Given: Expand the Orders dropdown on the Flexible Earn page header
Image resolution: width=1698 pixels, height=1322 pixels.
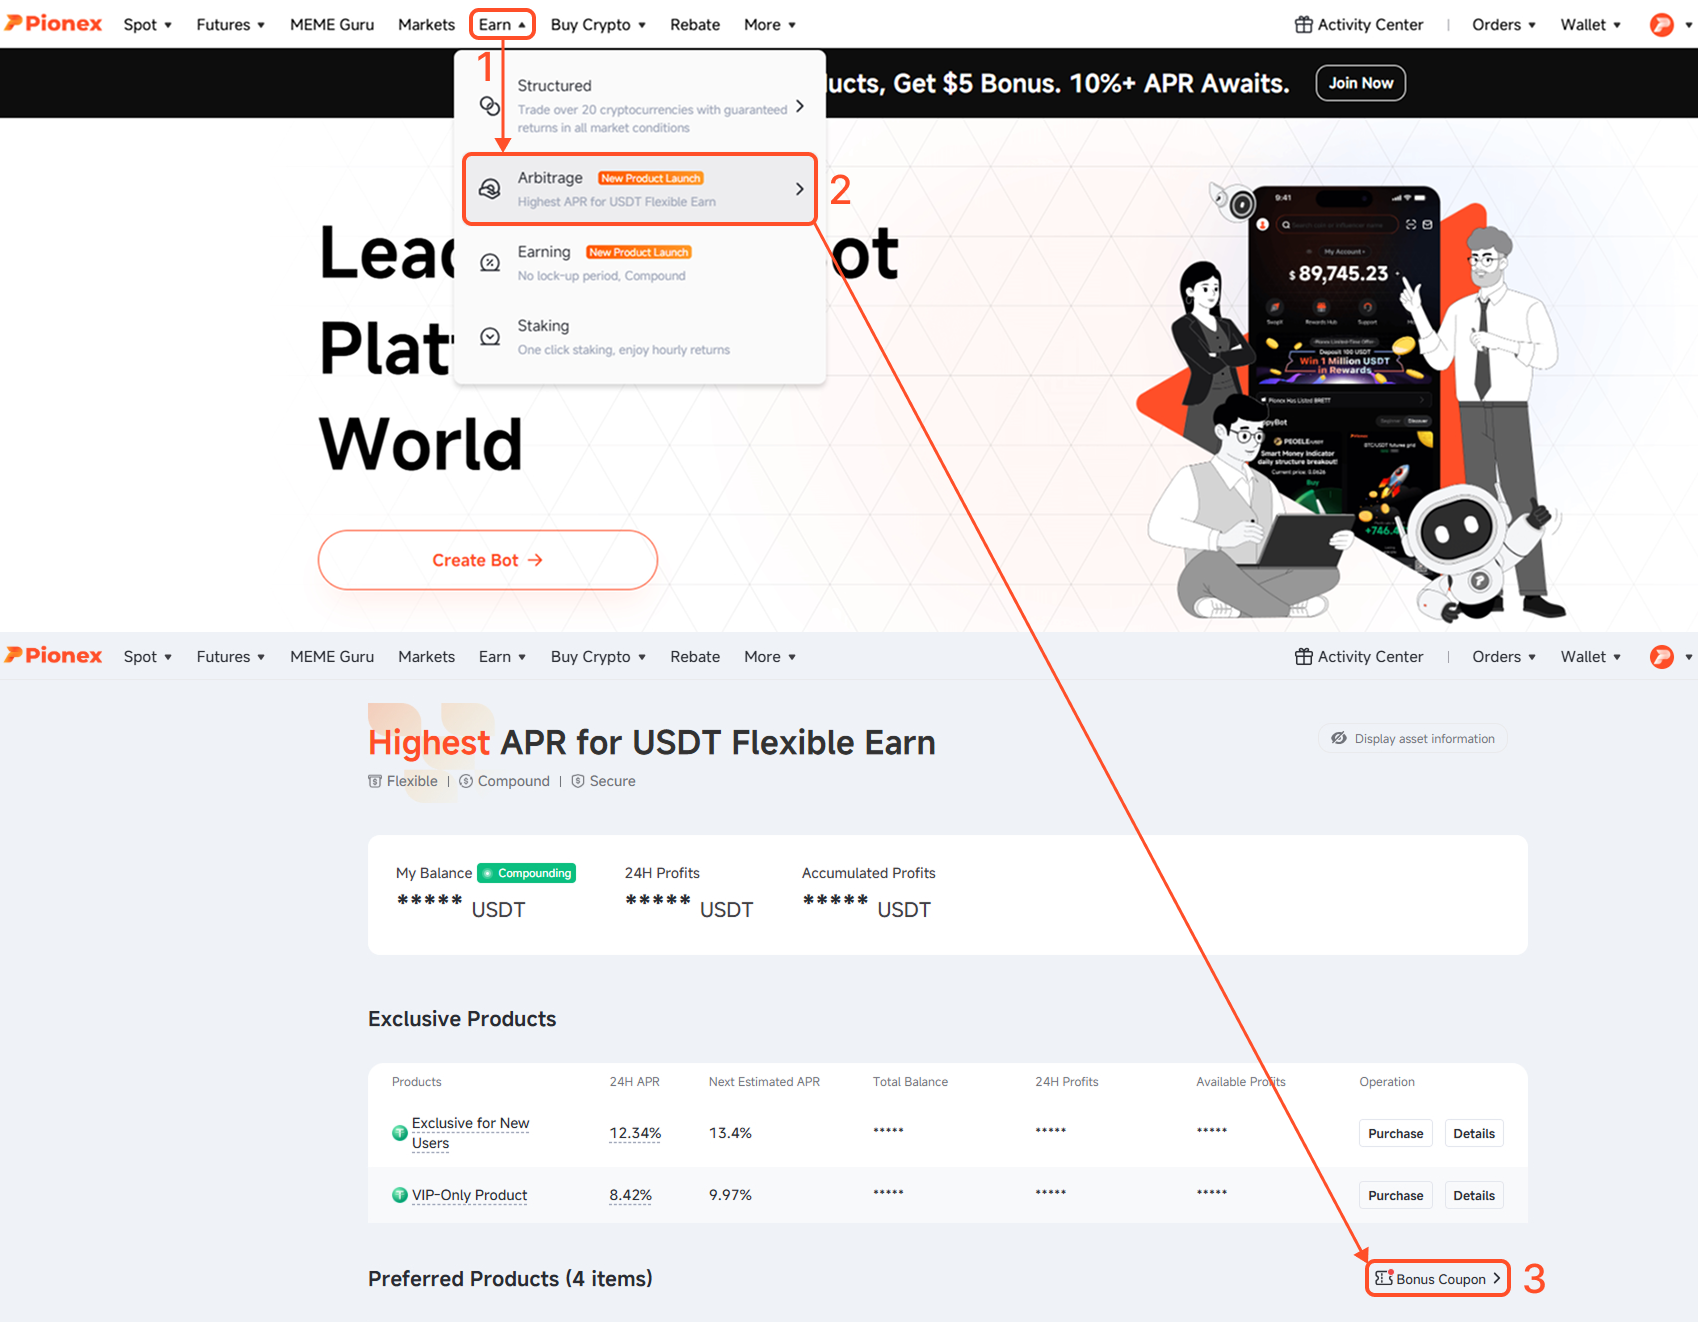Looking at the screenshot, I should (1504, 657).
